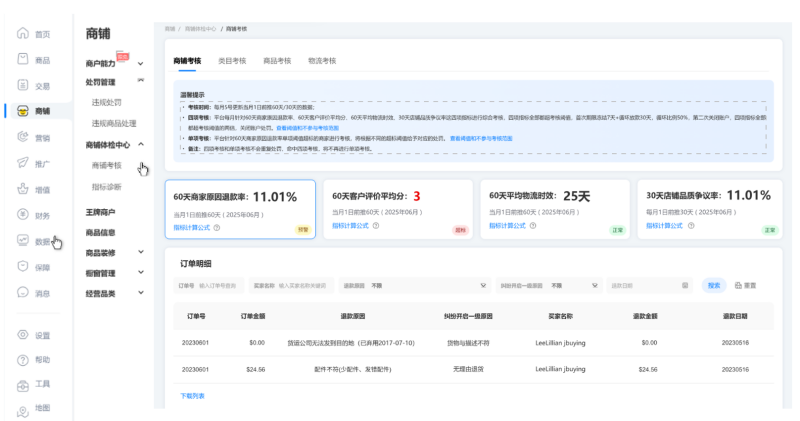Switch to the 物流考核 tab
This screenshot has height=421, width=800.
(x=321, y=61)
